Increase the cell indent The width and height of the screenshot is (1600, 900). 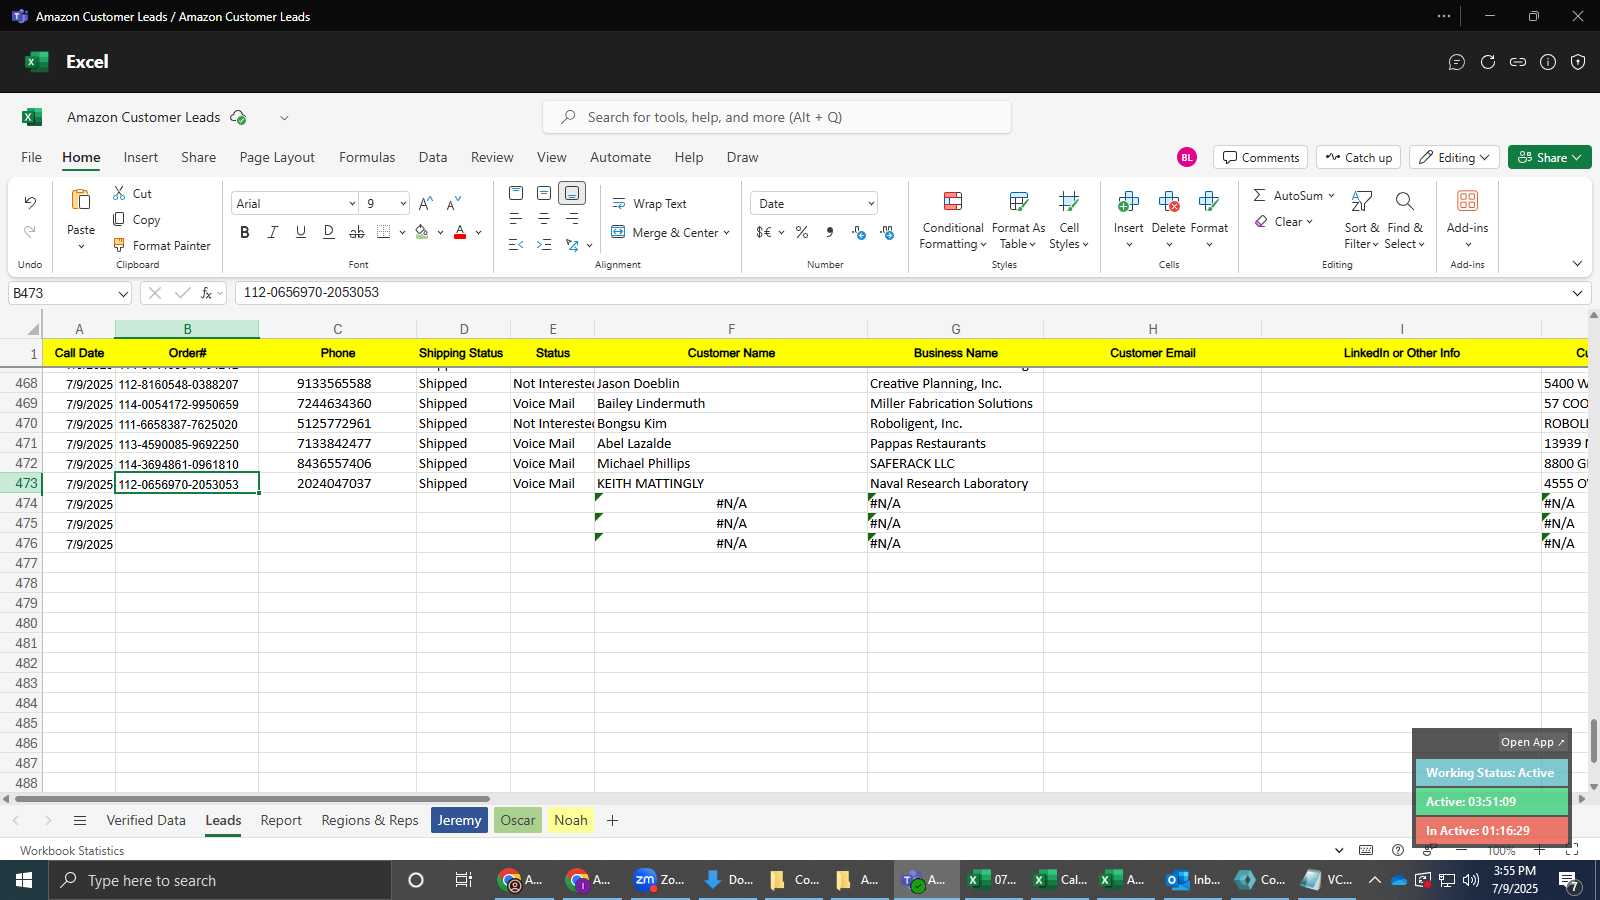(544, 245)
